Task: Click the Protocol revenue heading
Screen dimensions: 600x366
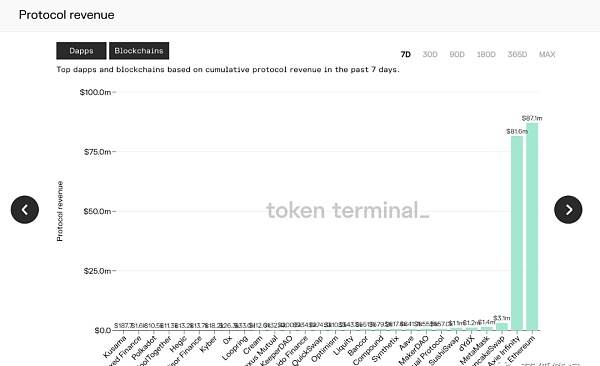Action: coord(67,15)
